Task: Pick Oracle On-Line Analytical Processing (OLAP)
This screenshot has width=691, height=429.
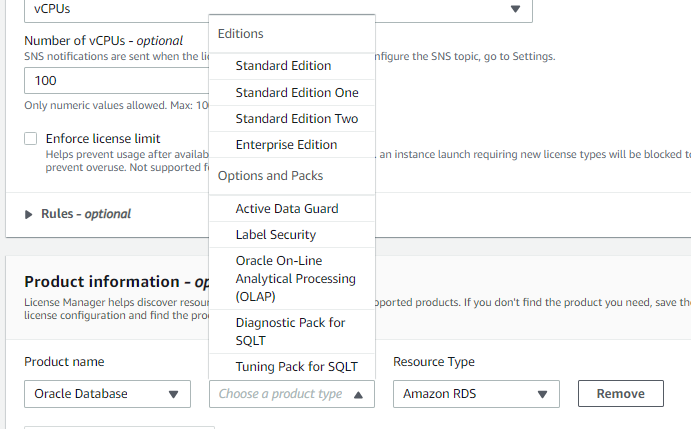Action: click(292, 279)
